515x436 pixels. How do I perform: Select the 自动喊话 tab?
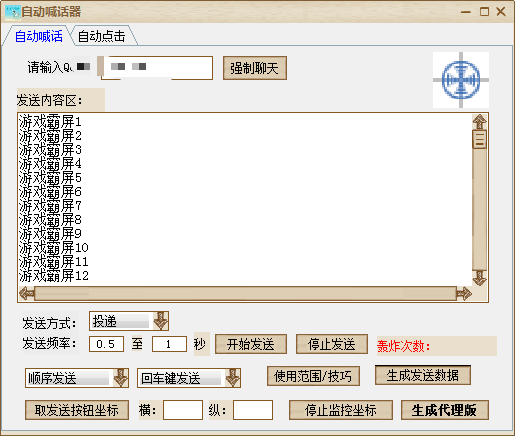pos(39,36)
